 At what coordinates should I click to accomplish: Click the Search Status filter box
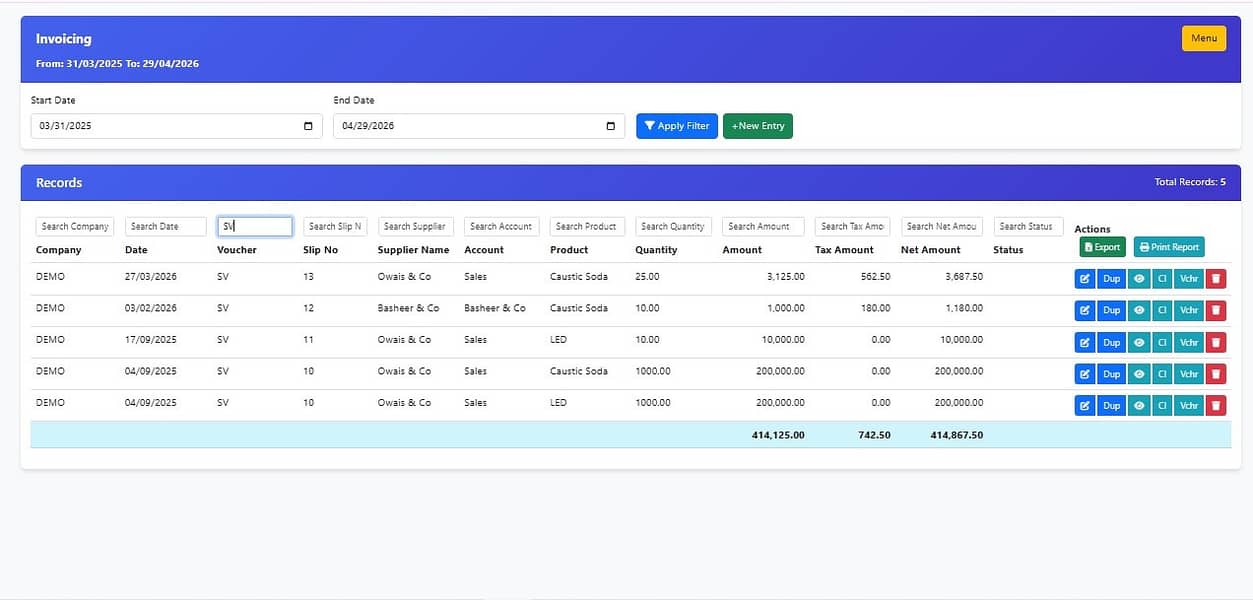[x=1028, y=227]
